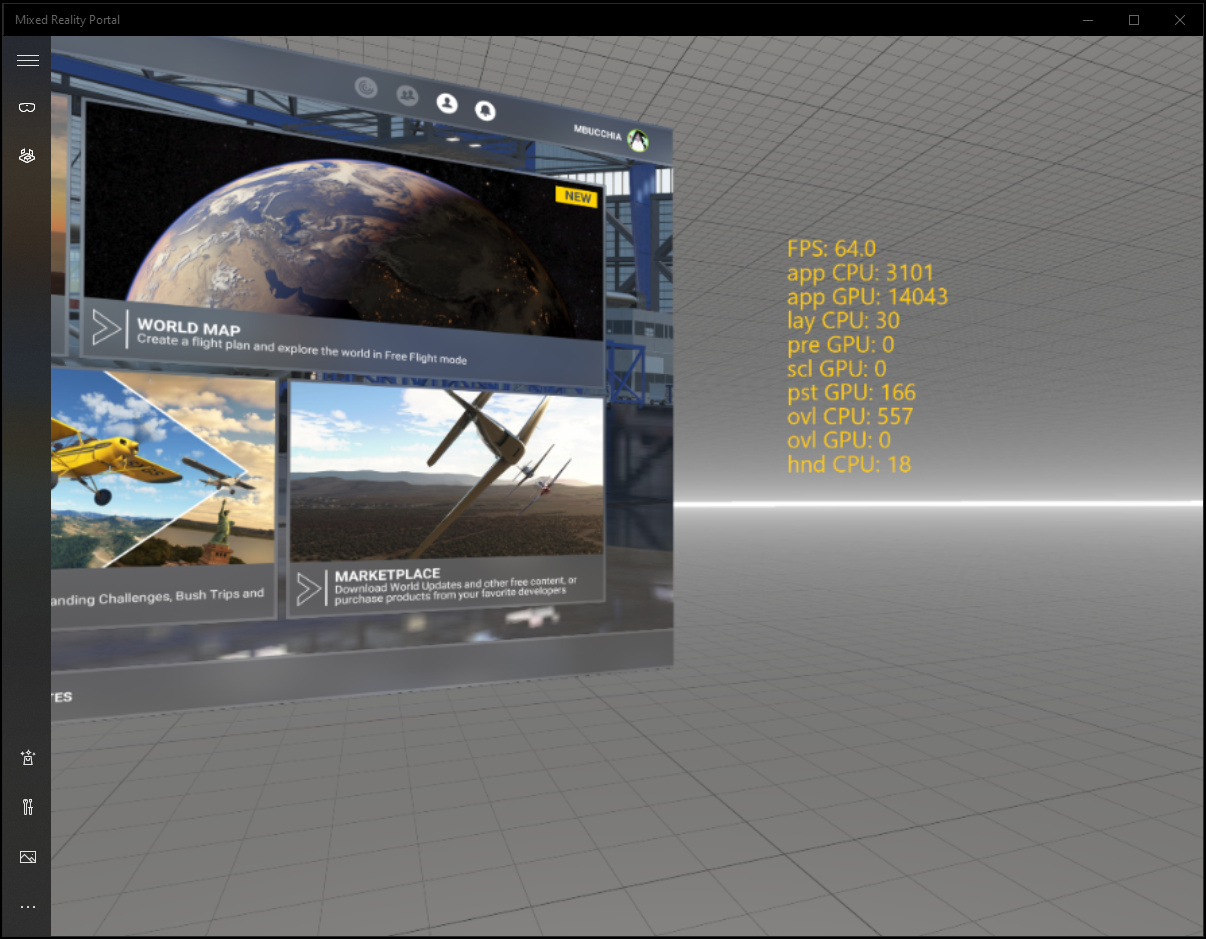The image size is (1206, 939).
Task: Open the notifications bell icon
Action: pos(487,110)
